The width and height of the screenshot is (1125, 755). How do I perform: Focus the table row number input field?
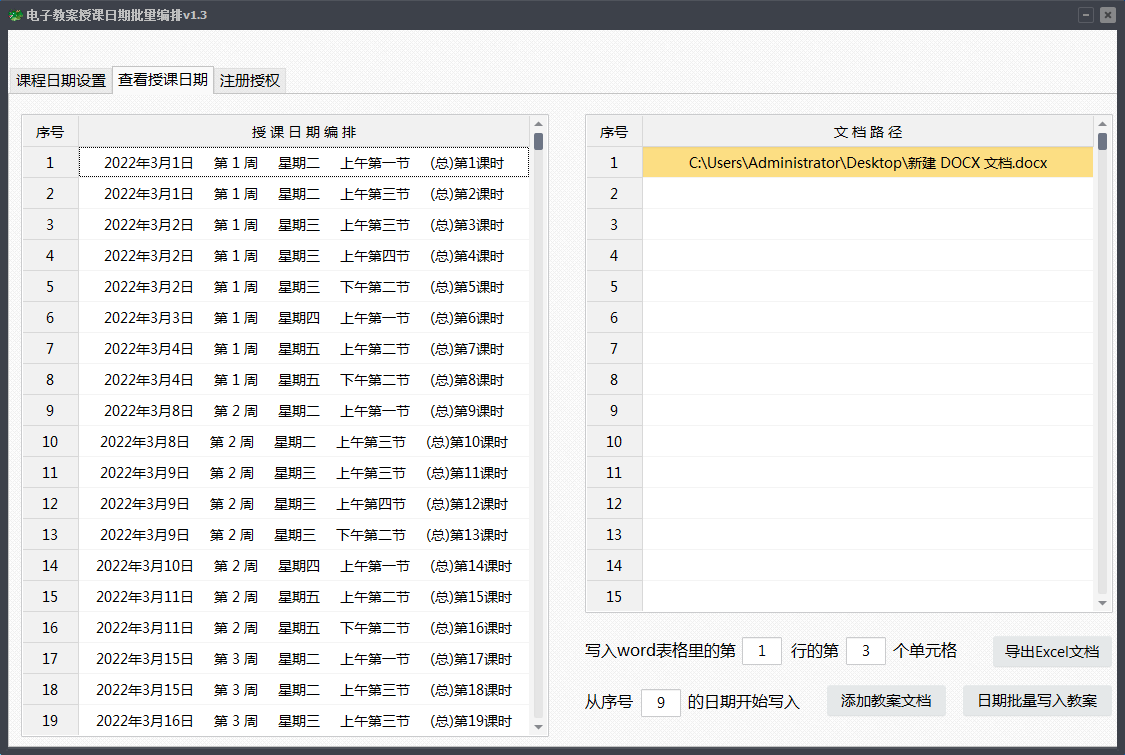pos(762,652)
